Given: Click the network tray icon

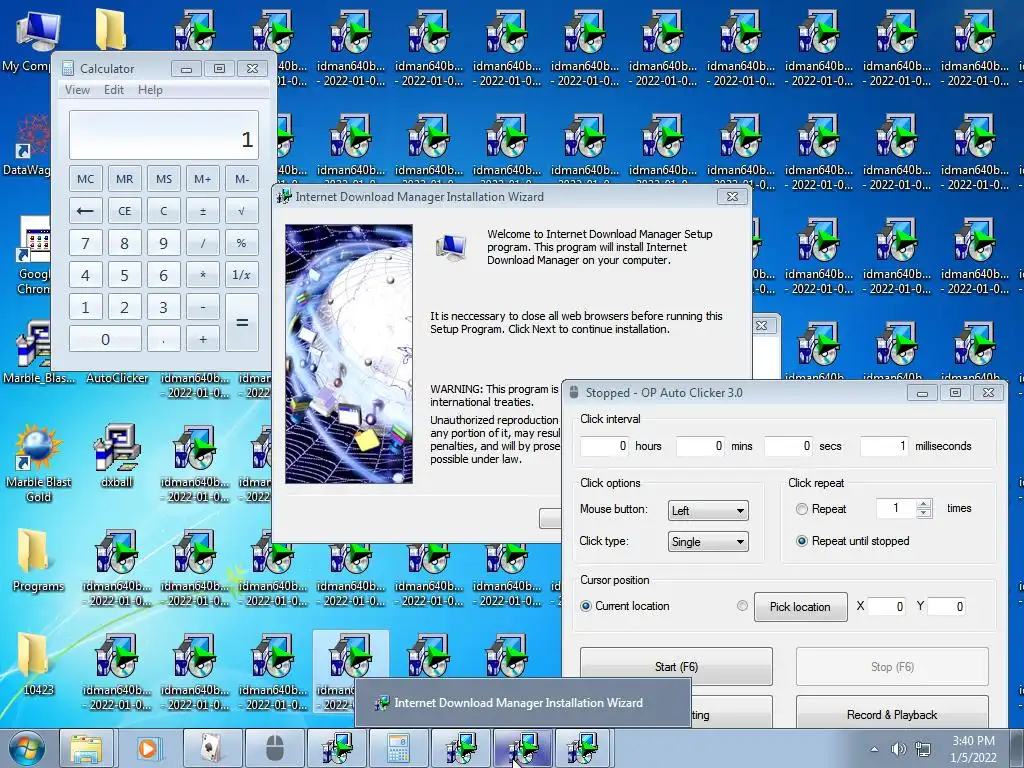Looking at the screenshot, I should 923,748.
